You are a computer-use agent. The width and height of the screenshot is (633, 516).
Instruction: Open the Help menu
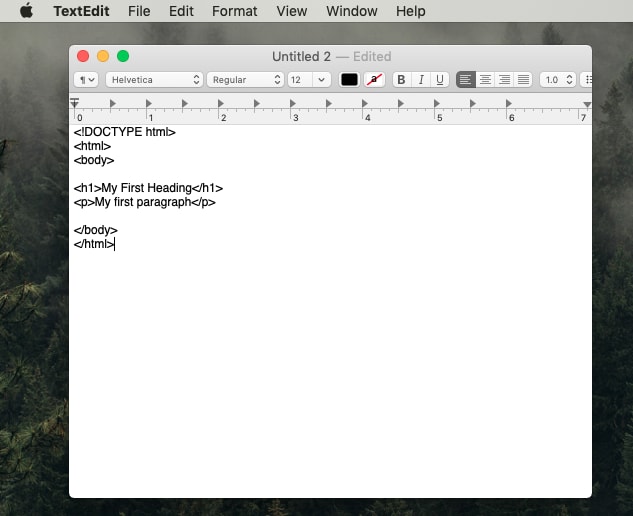pos(410,11)
